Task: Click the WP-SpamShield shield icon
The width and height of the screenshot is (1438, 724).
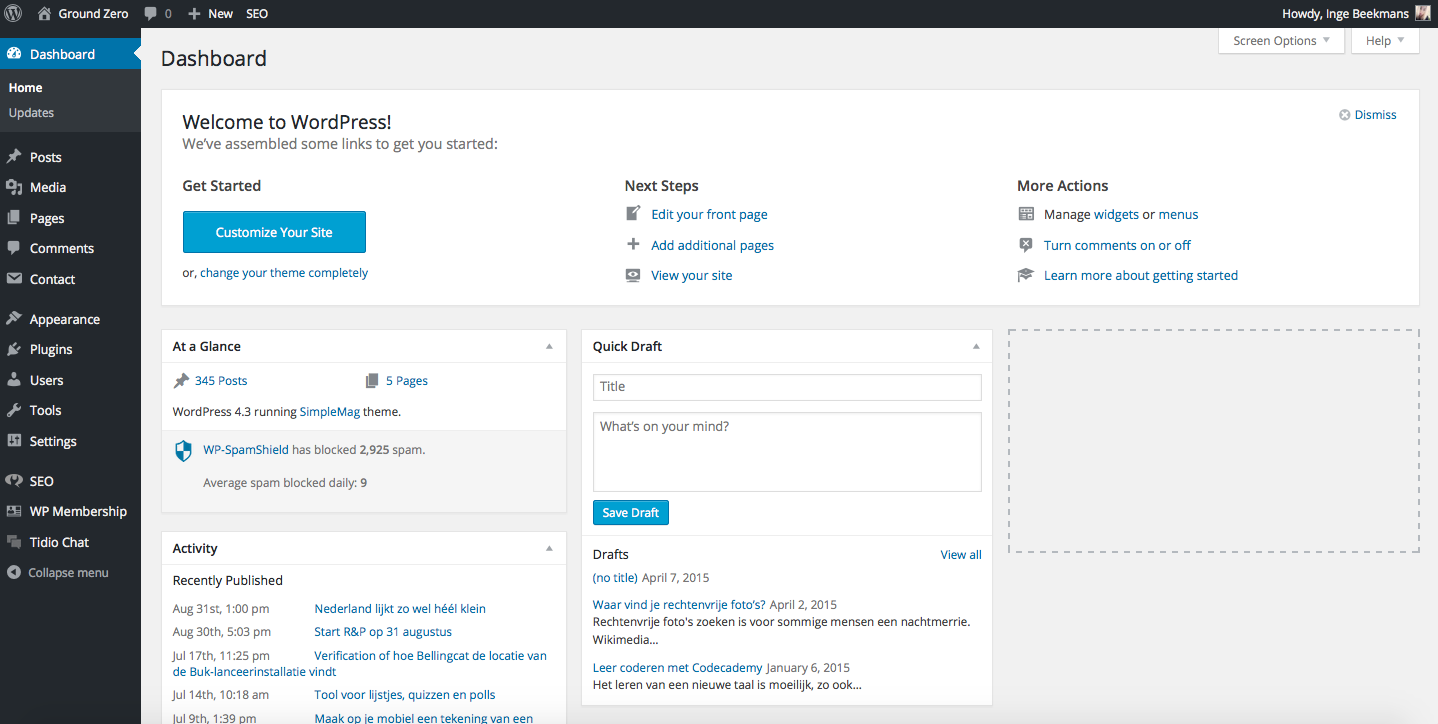Action: [x=183, y=451]
